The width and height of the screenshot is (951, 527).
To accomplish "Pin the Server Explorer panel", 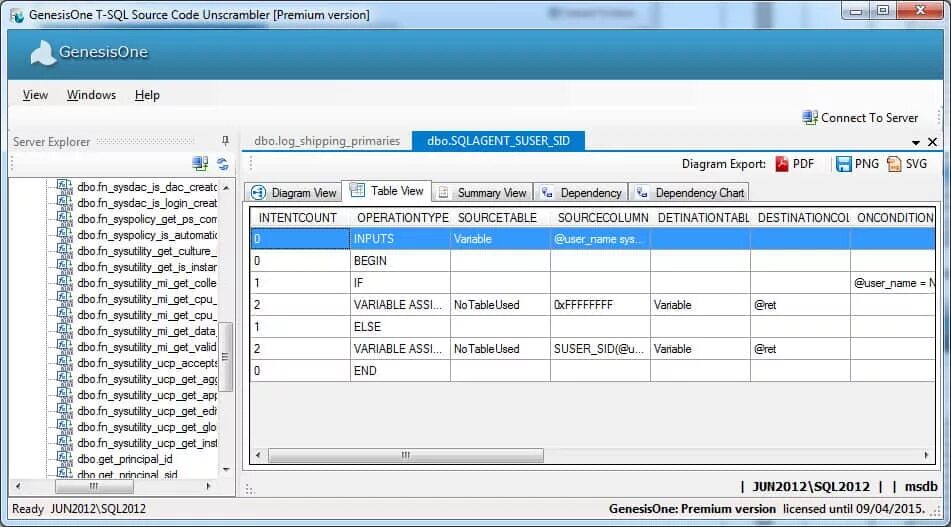I will [225, 141].
